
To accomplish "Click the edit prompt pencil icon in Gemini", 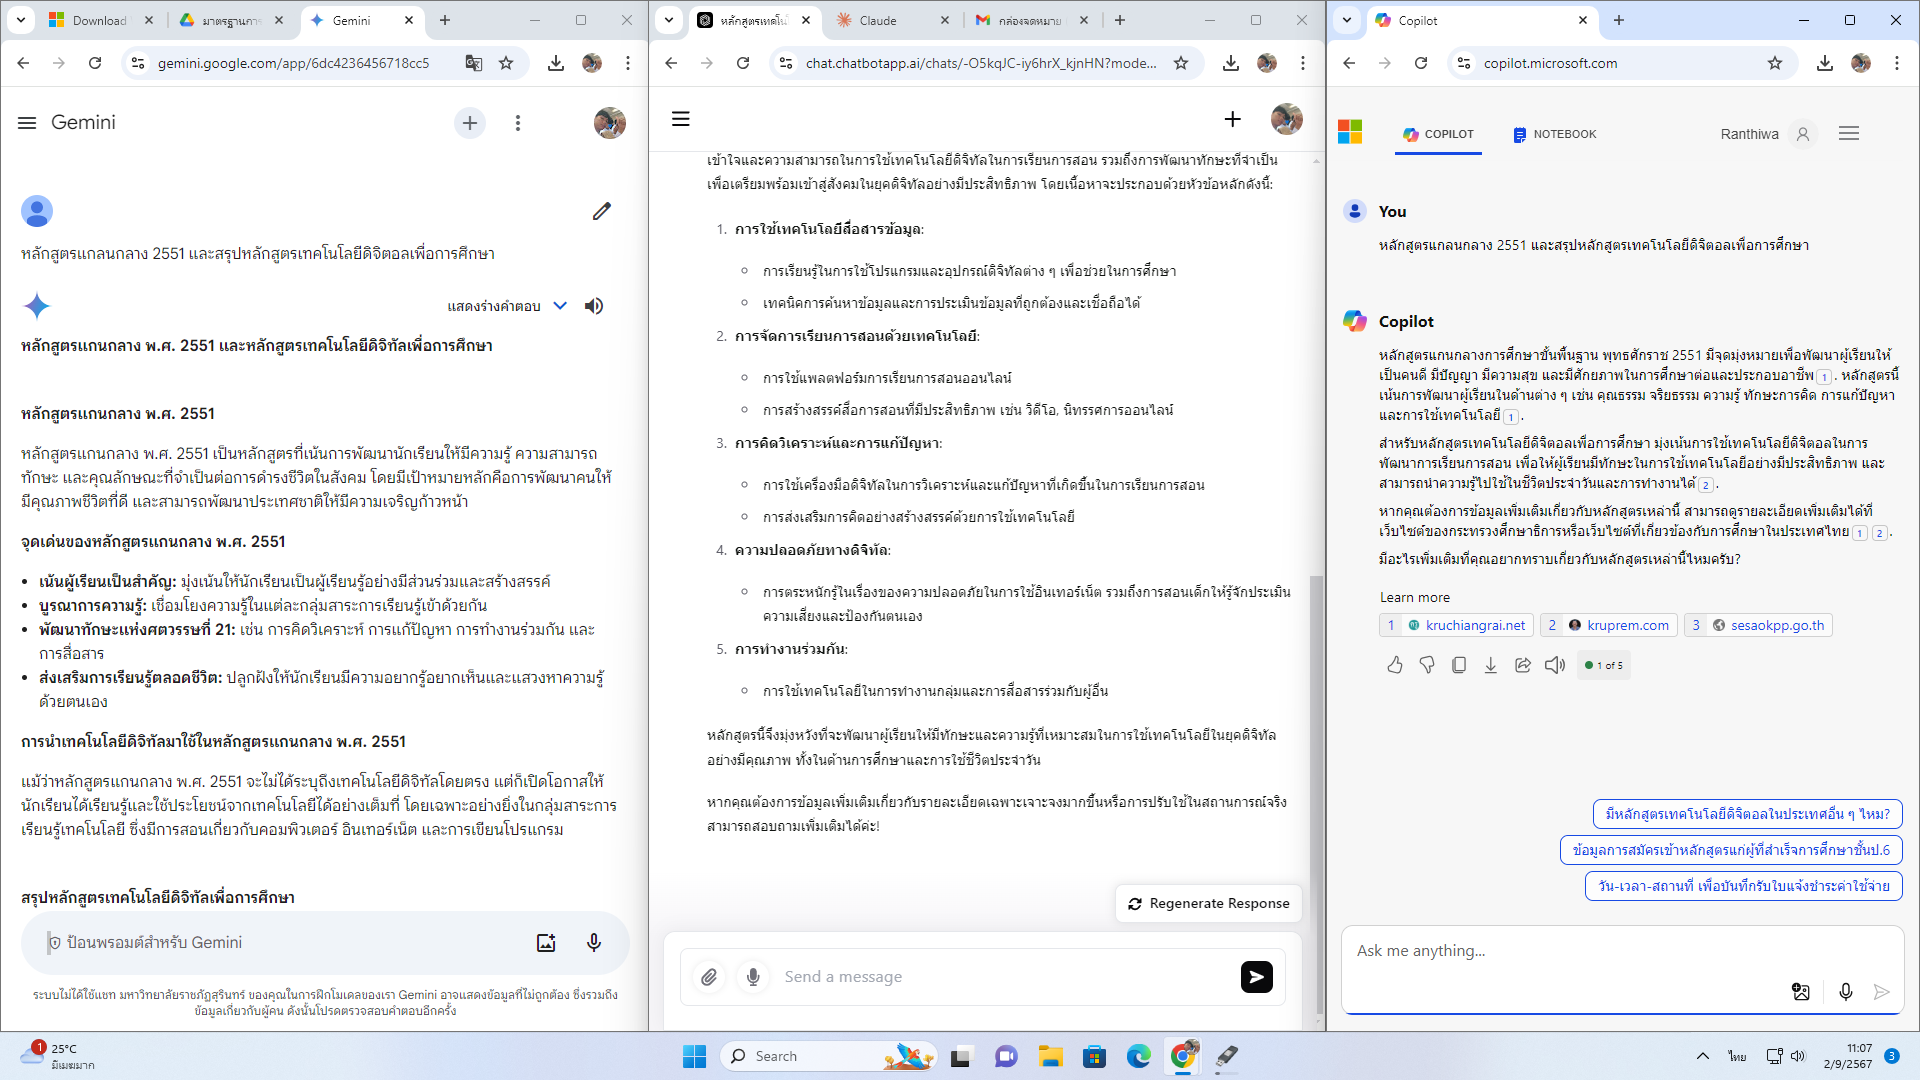I will [x=601, y=211].
